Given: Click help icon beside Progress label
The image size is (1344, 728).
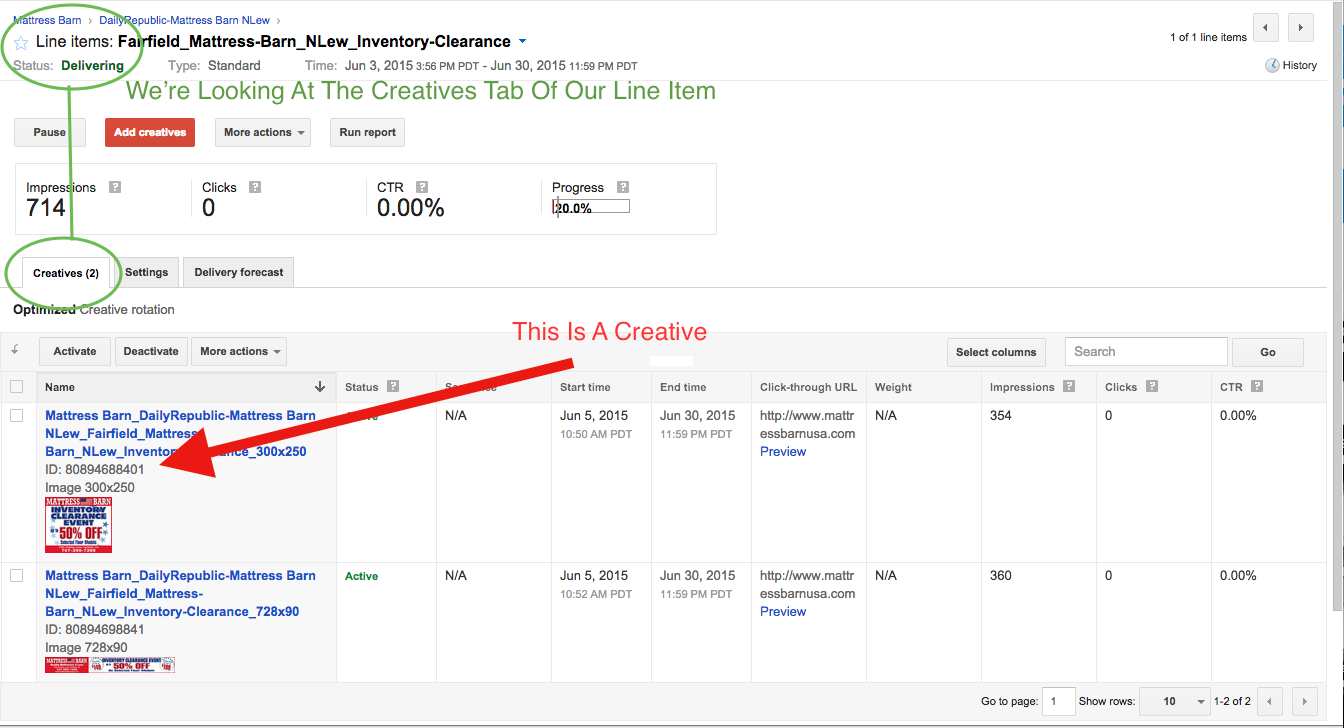Looking at the screenshot, I should [x=623, y=187].
